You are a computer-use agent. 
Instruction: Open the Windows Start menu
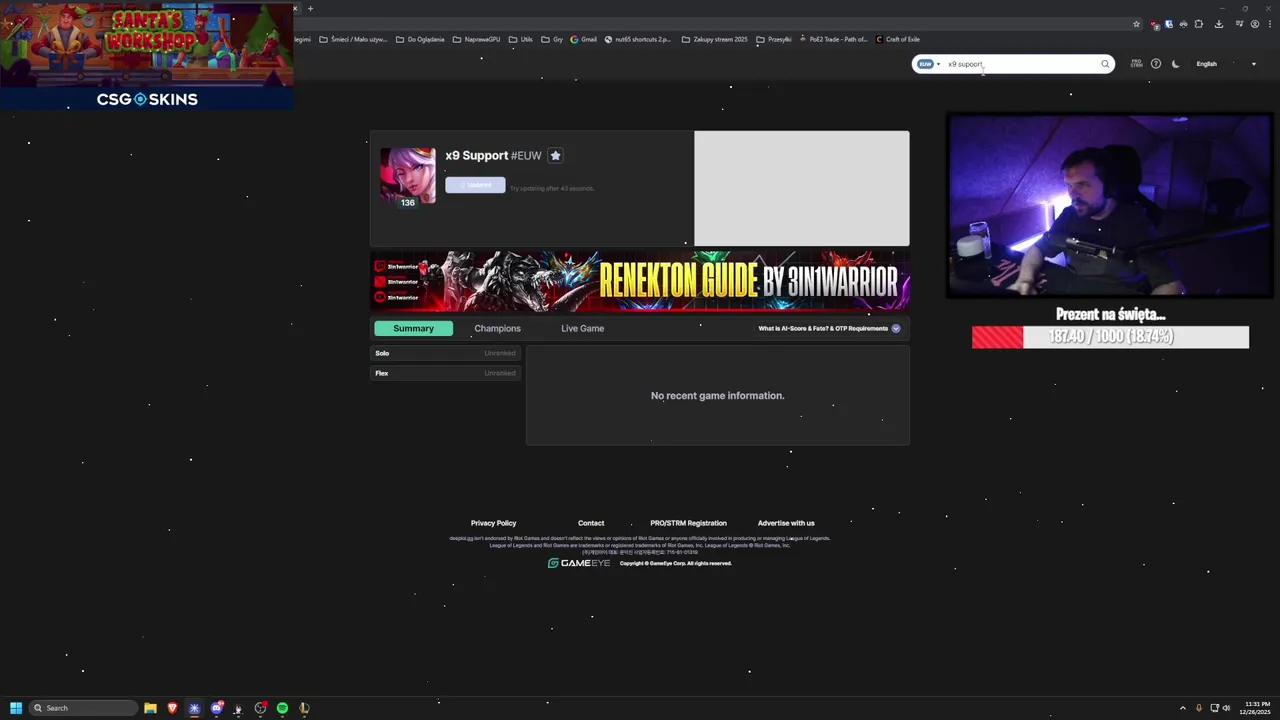tap(16, 708)
